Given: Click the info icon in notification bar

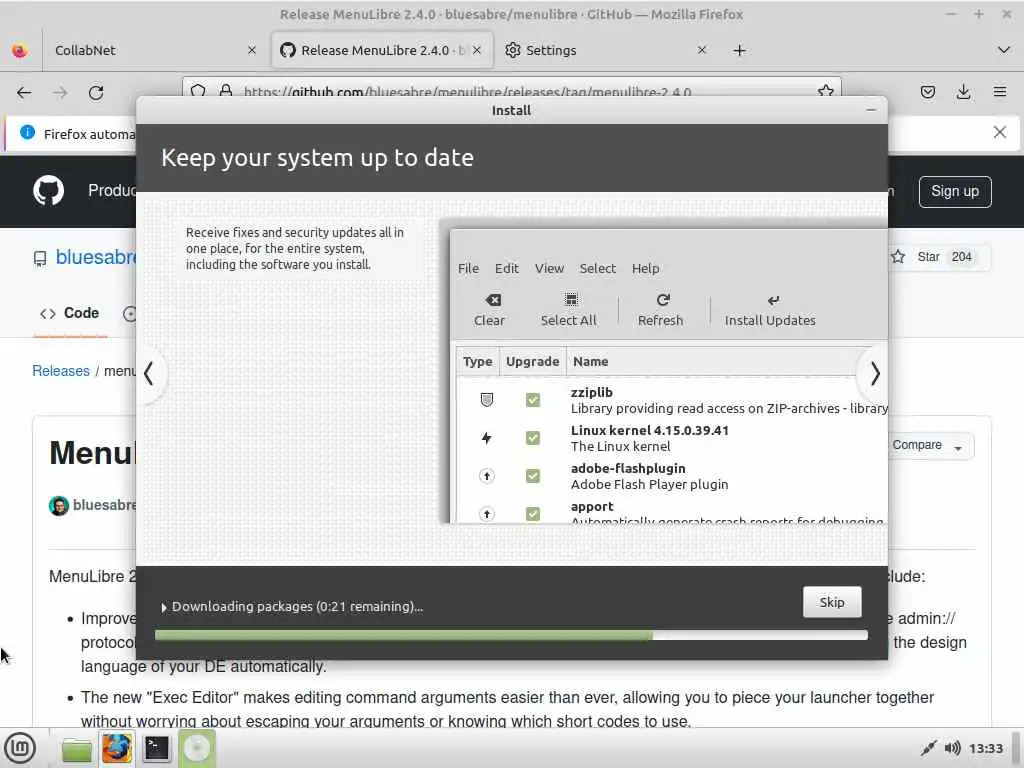Looking at the screenshot, I should click(x=27, y=133).
